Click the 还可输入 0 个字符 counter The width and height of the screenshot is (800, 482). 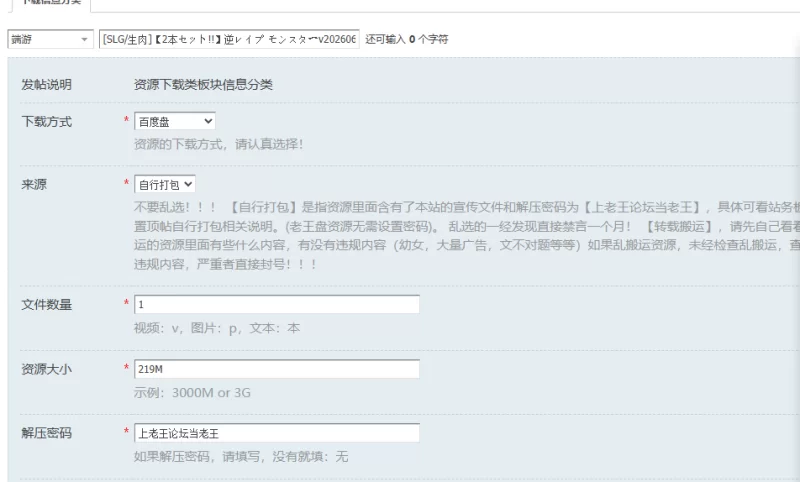(407, 39)
